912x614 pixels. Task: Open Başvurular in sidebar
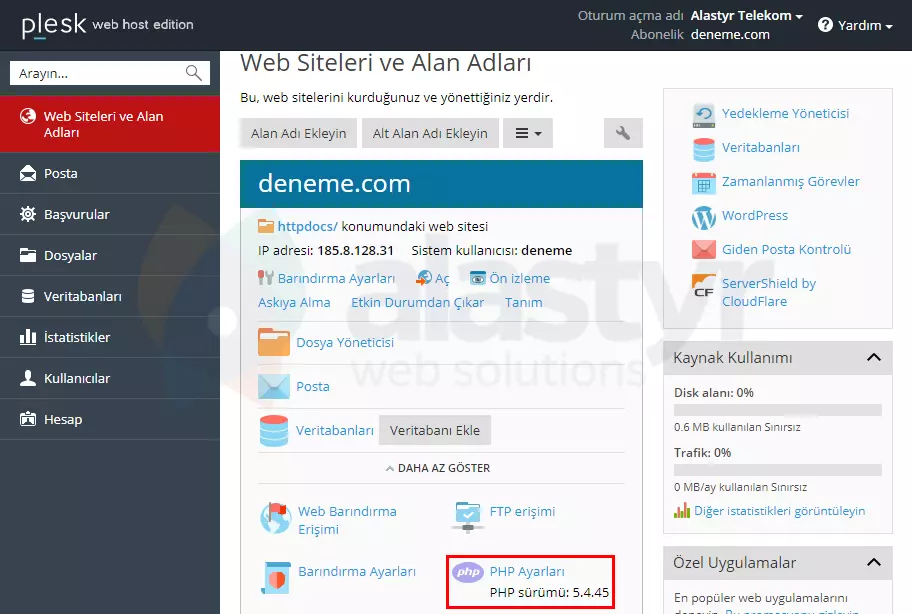pyautogui.click(x=110, y=214)
